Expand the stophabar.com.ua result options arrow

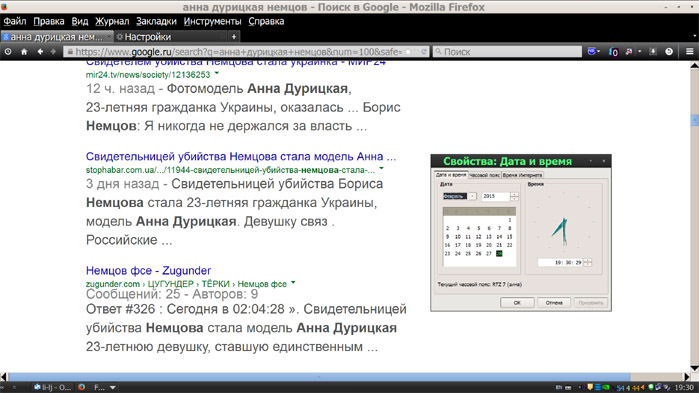382,168
